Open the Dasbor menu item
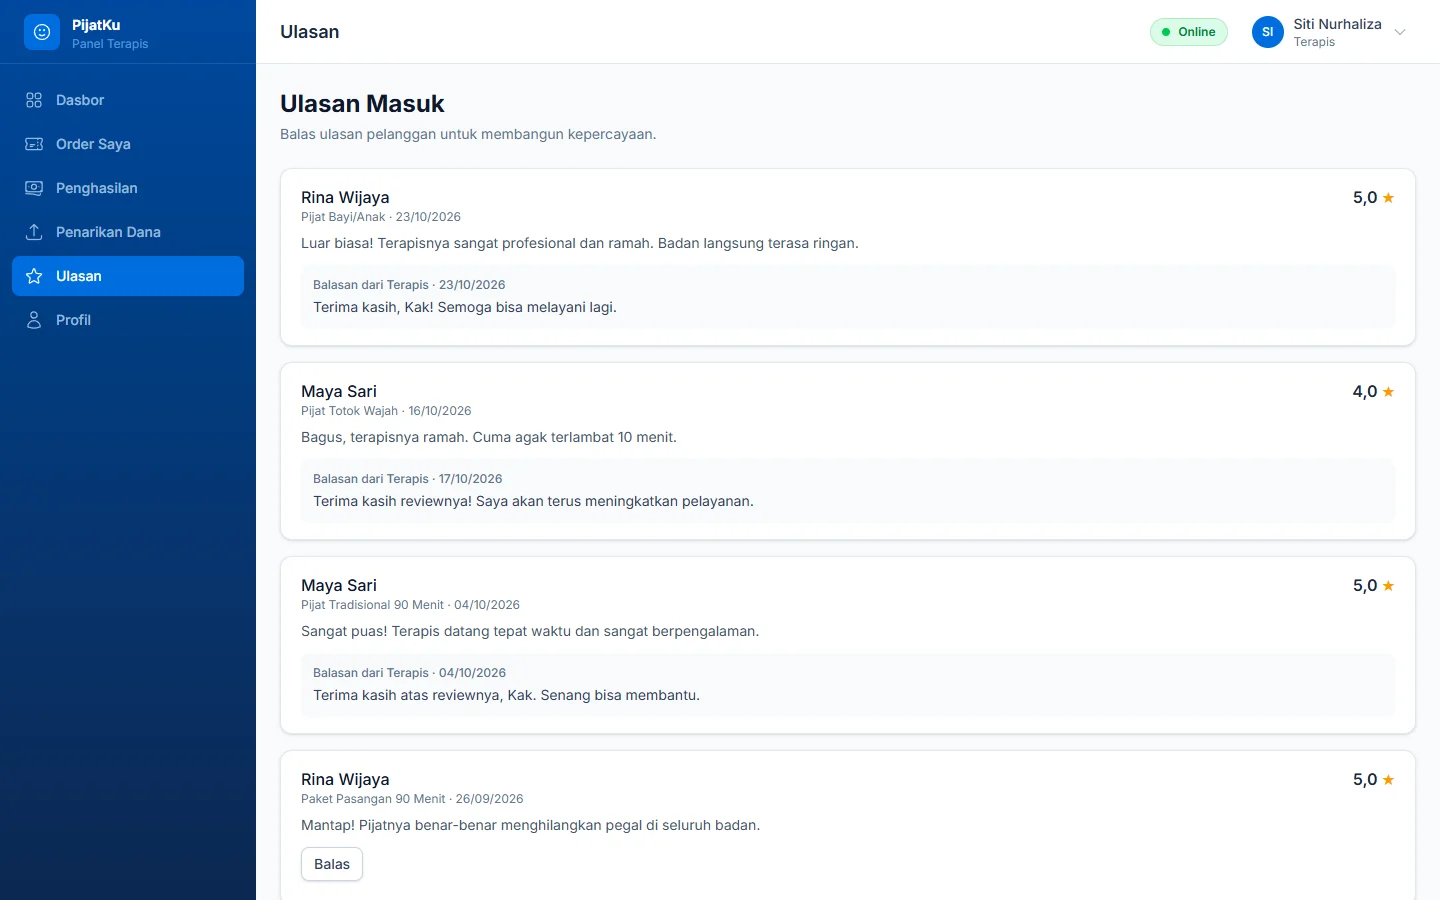 click(x=128, y=100)
